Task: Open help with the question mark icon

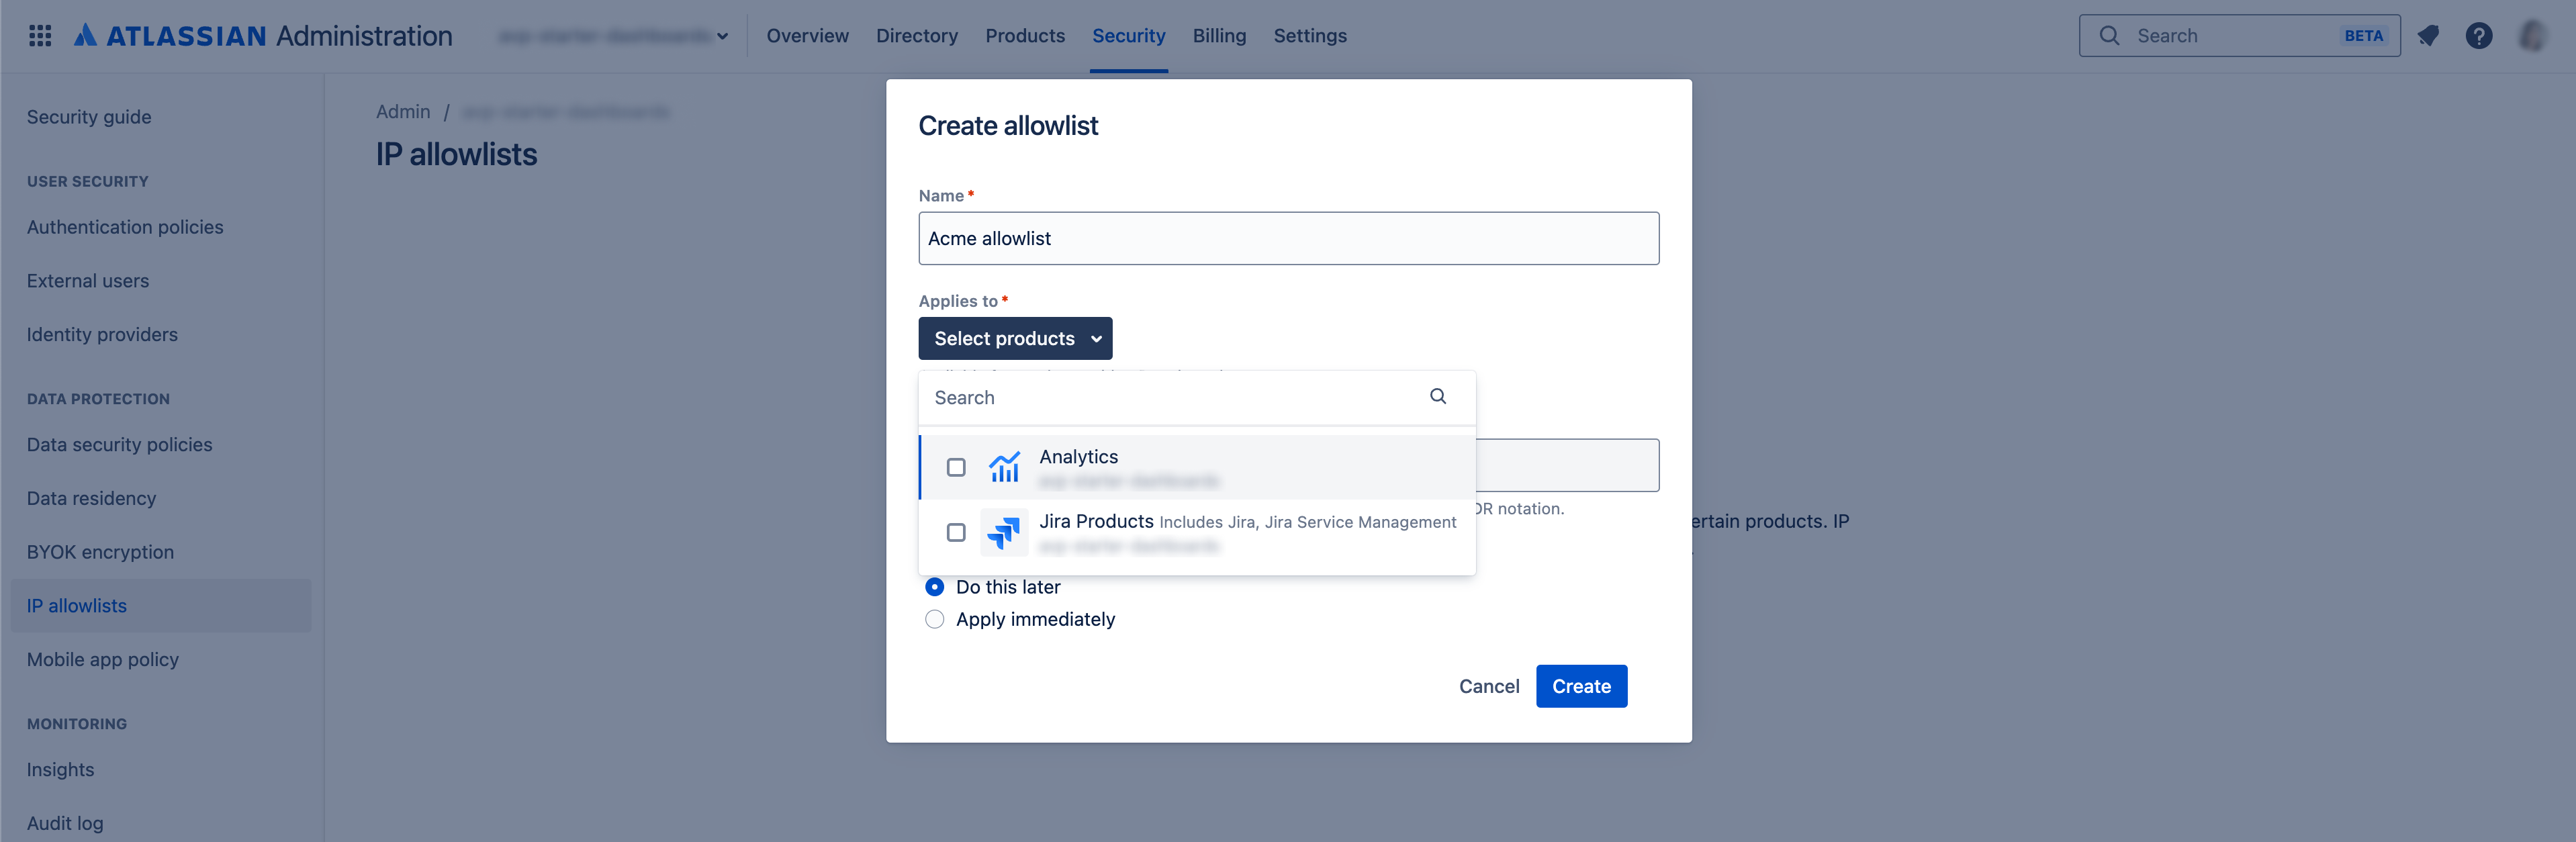Action: (x=2480, y=35)
